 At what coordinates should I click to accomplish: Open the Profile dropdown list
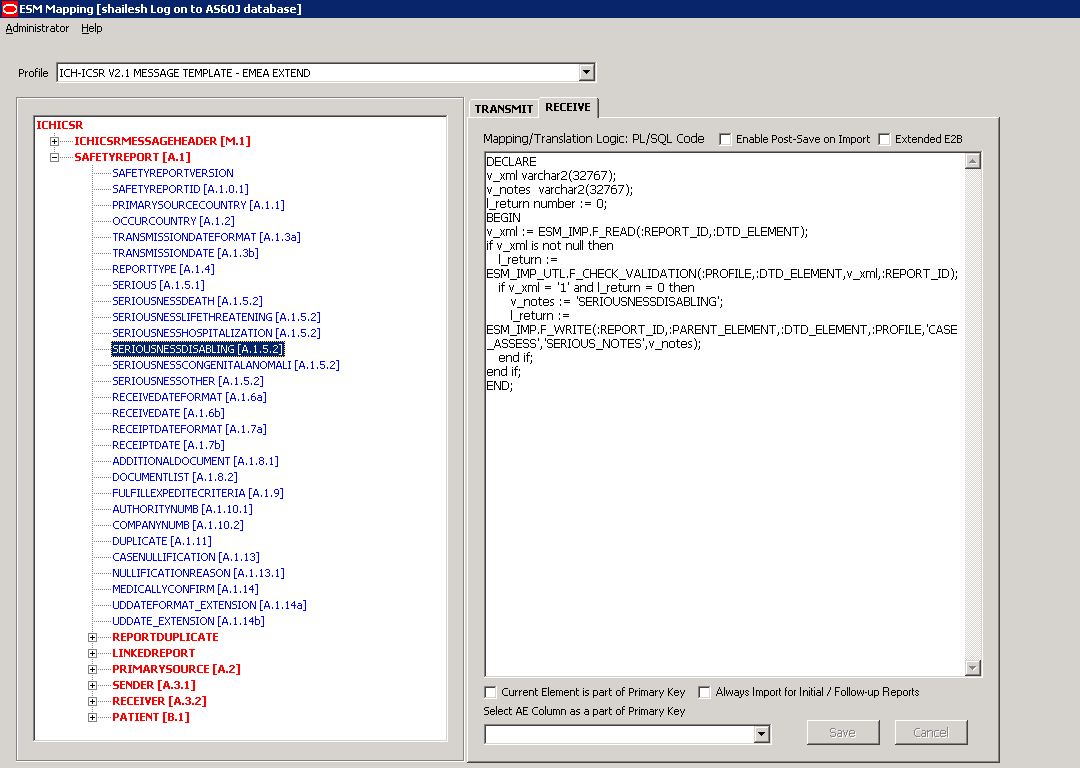[x=586, y=72]
